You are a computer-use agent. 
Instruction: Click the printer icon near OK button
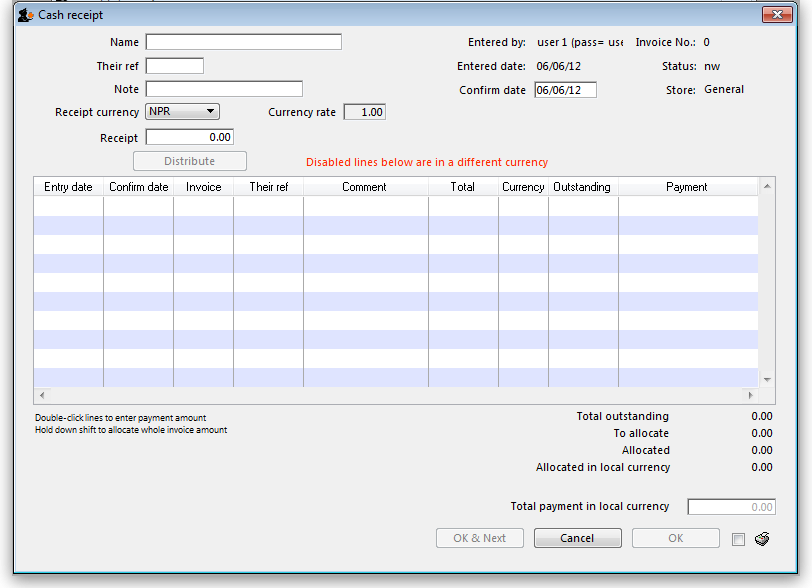[x=762, y=539]
